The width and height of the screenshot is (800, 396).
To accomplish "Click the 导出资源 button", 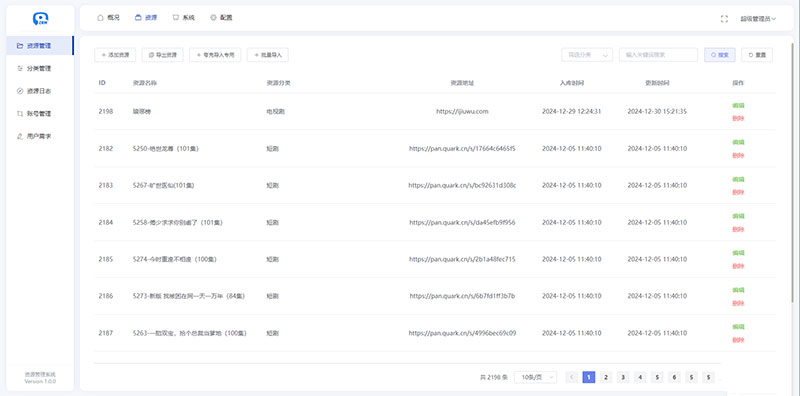I will pyautogui.click(x=162, y=55).
